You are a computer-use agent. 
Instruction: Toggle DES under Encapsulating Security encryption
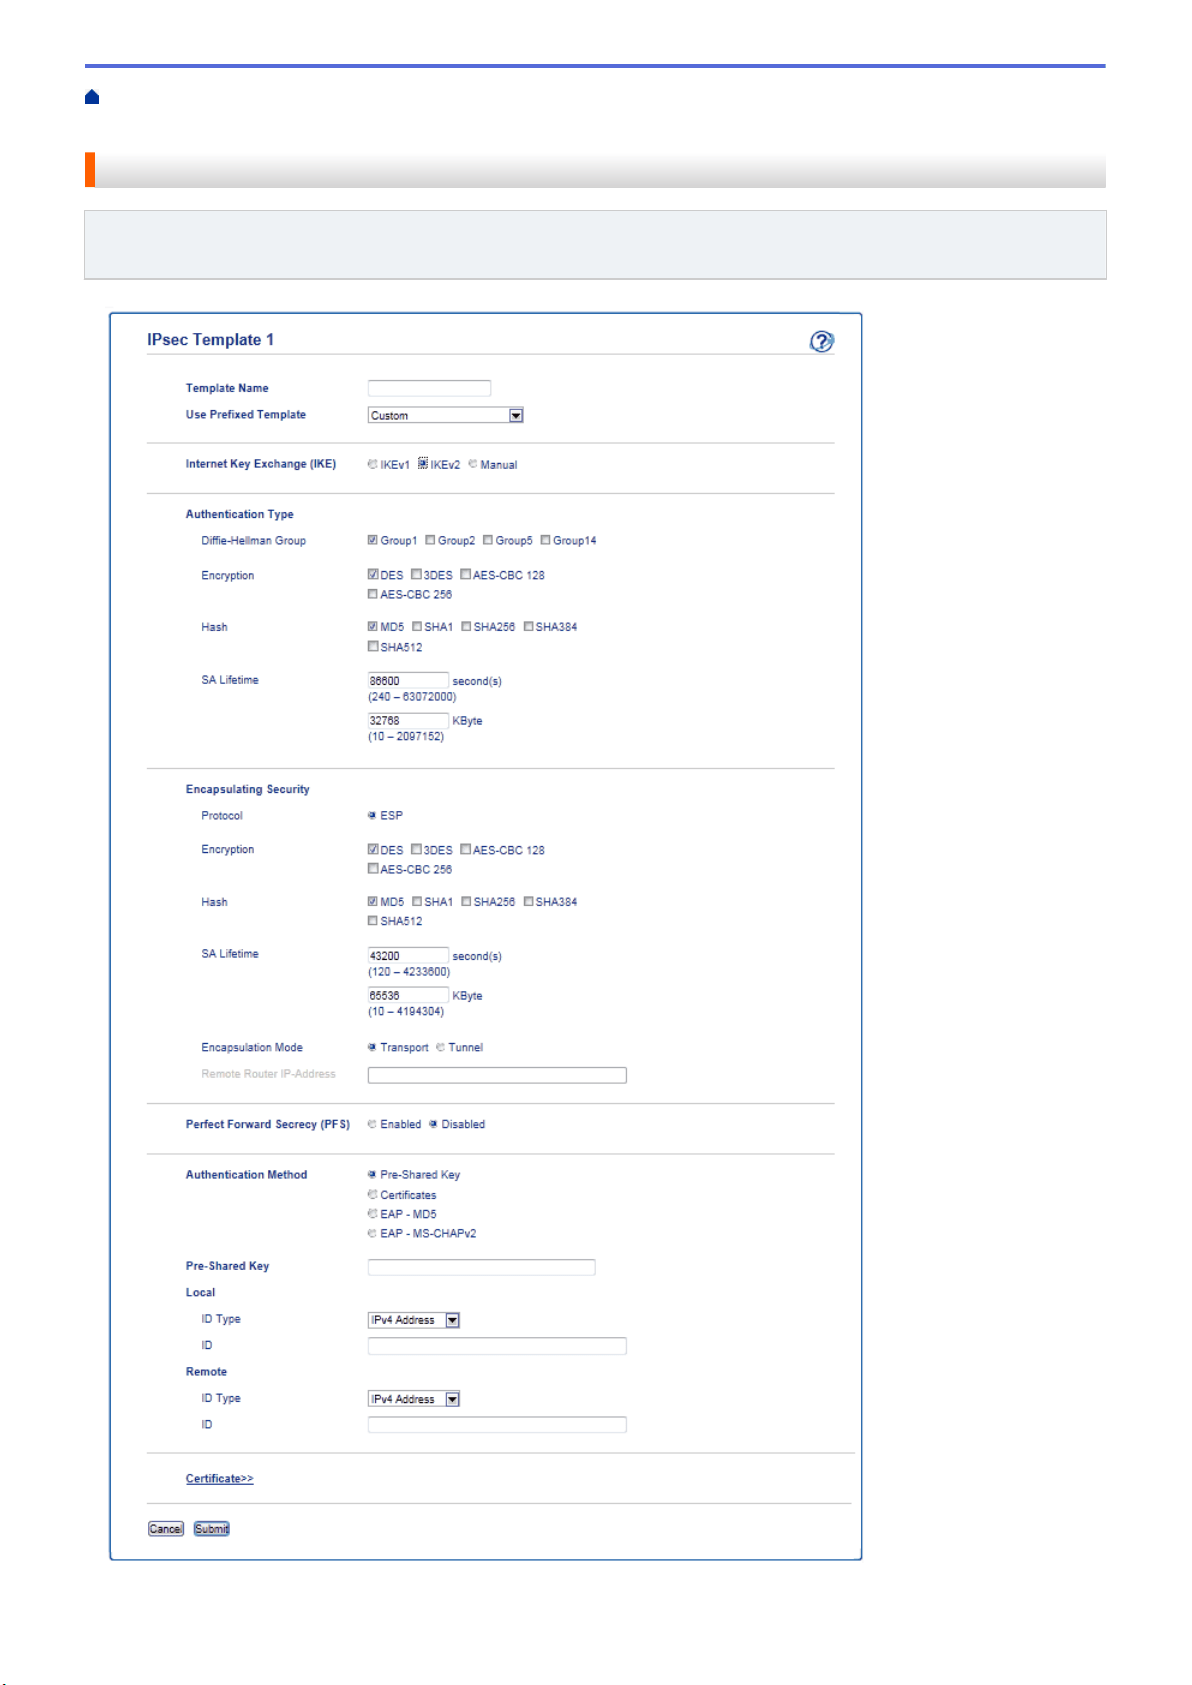(373, 849)
